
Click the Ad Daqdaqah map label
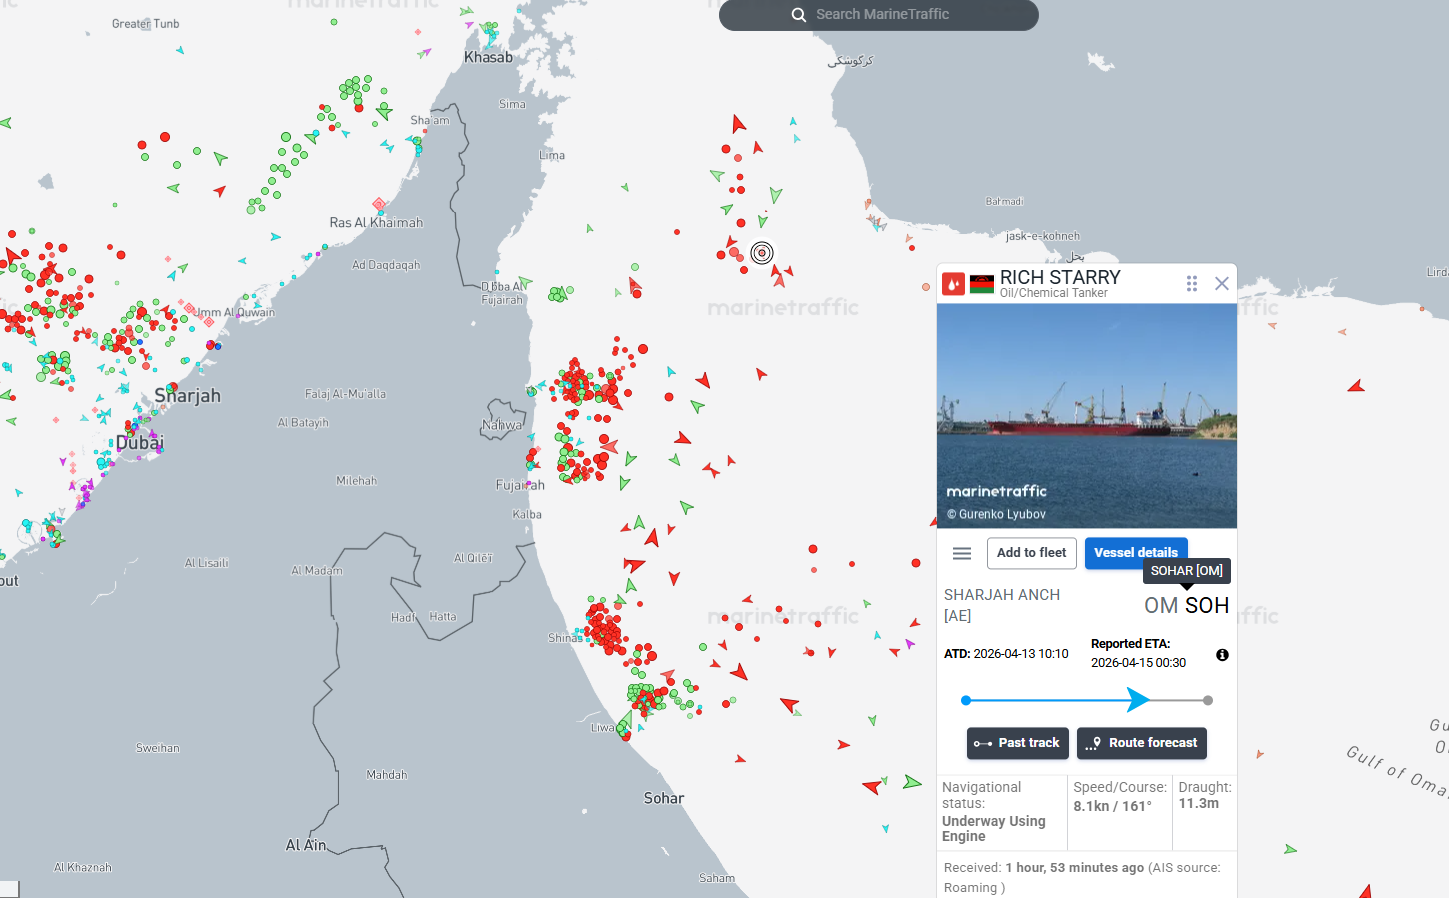tap(386, 265)
